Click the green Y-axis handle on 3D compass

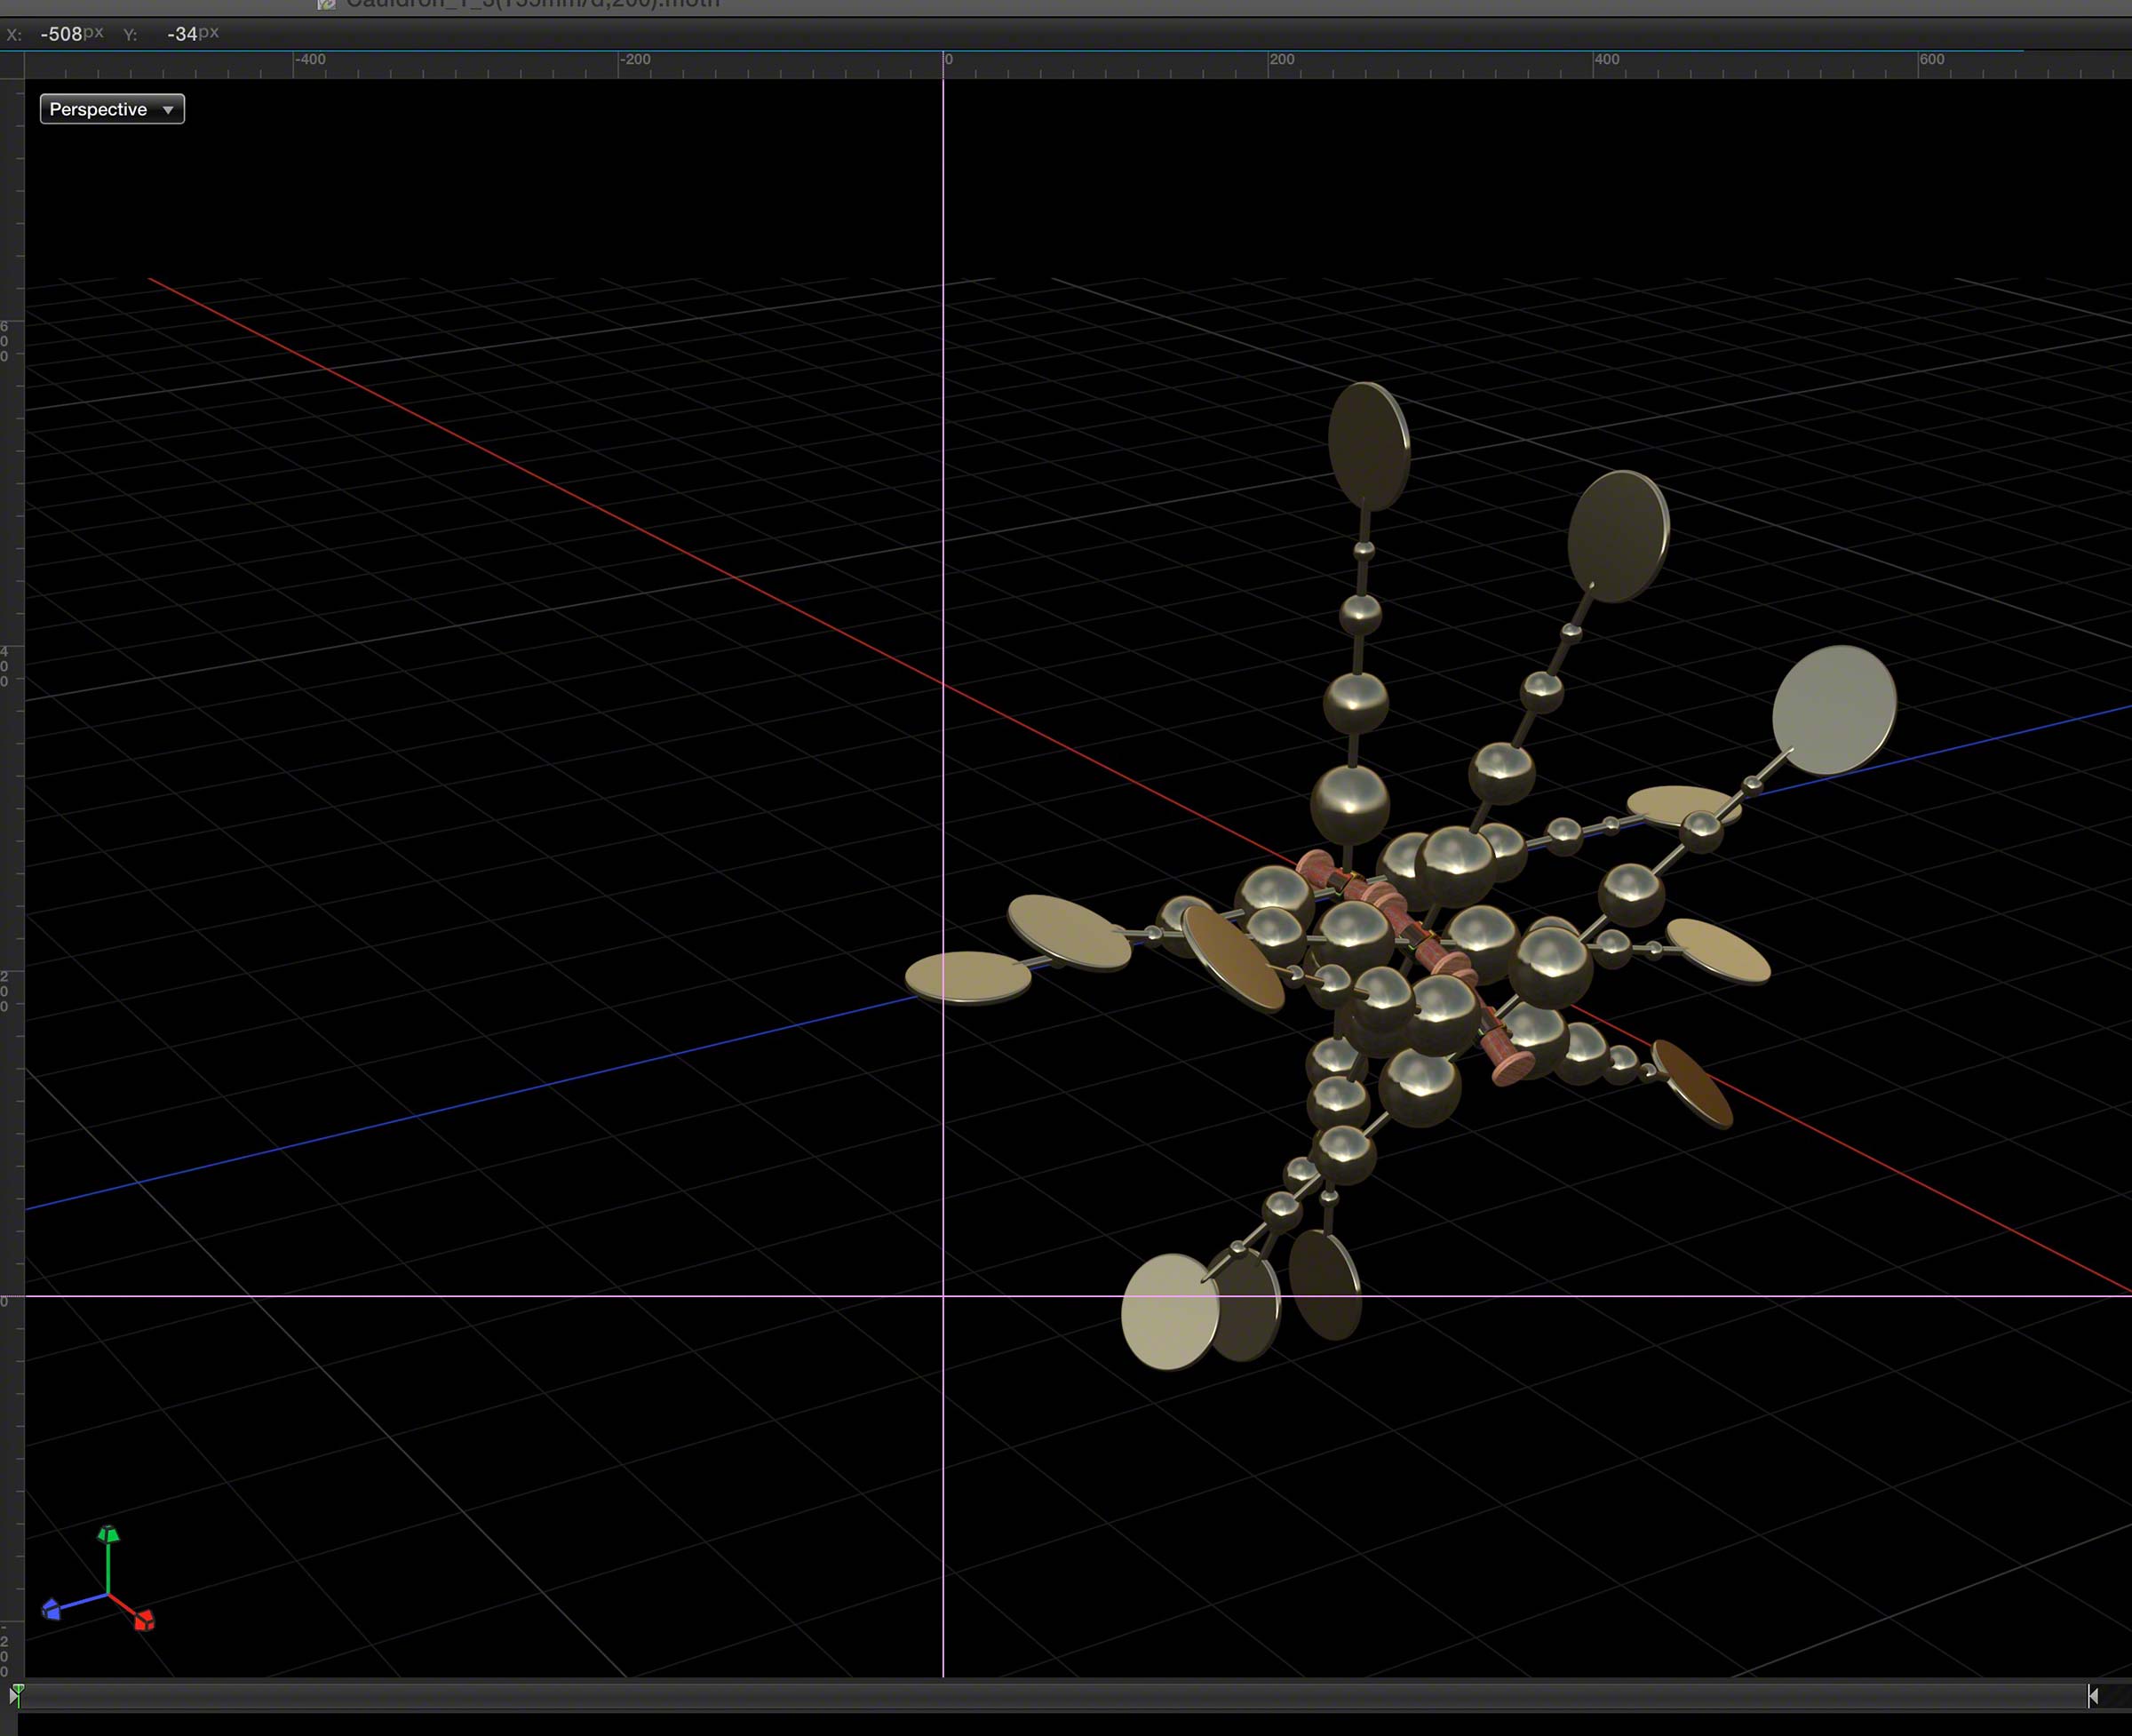[x=108, y=1534]
